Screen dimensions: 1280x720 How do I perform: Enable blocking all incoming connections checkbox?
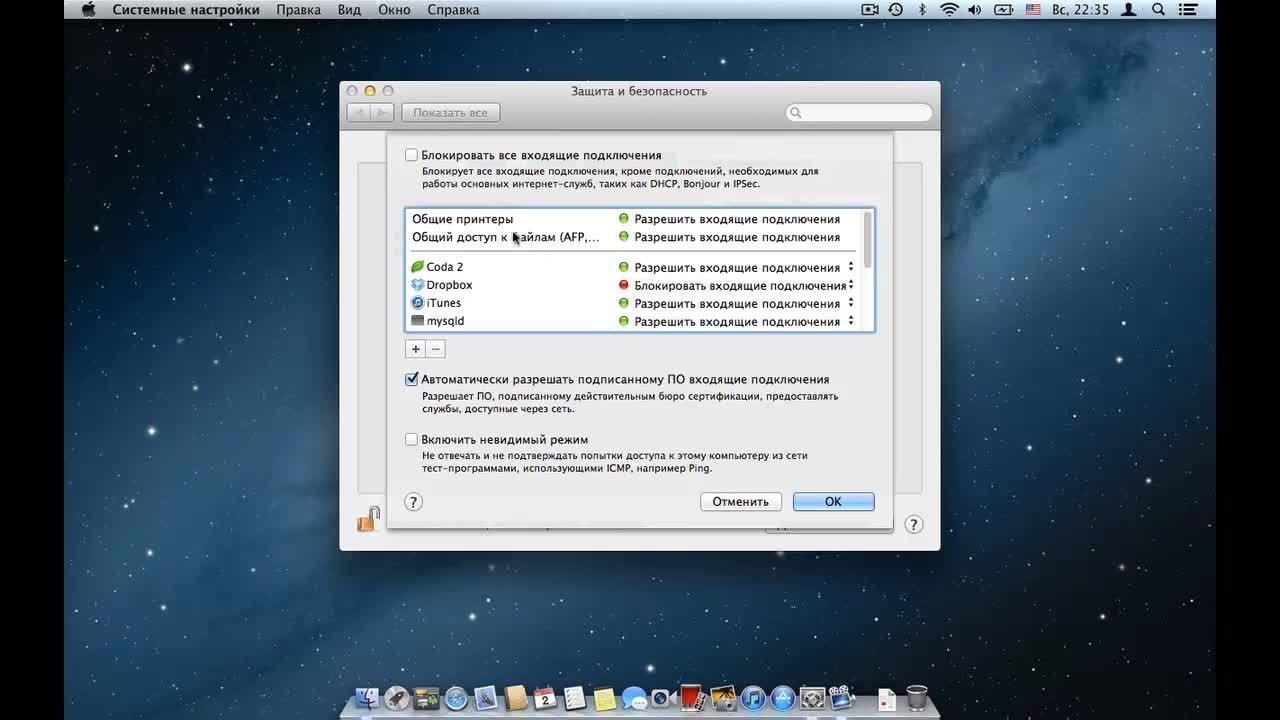pyautogui.click(x=411, y=155)
